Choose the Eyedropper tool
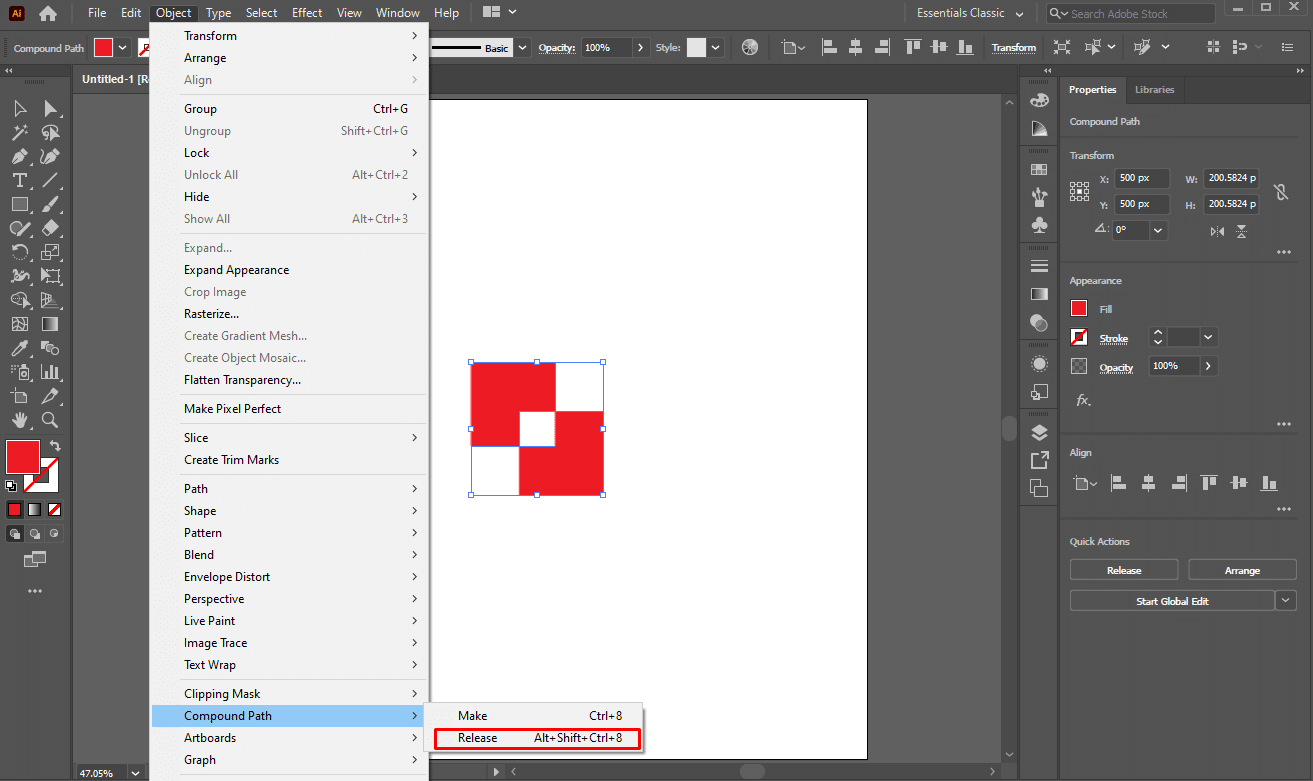Viewport: 1313px width, 781px height. pos(19,348)
